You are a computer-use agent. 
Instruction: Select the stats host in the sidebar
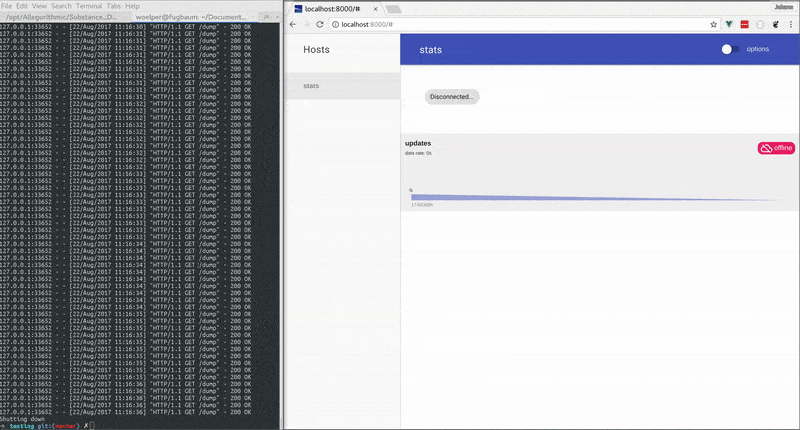[x=343, y=86]
